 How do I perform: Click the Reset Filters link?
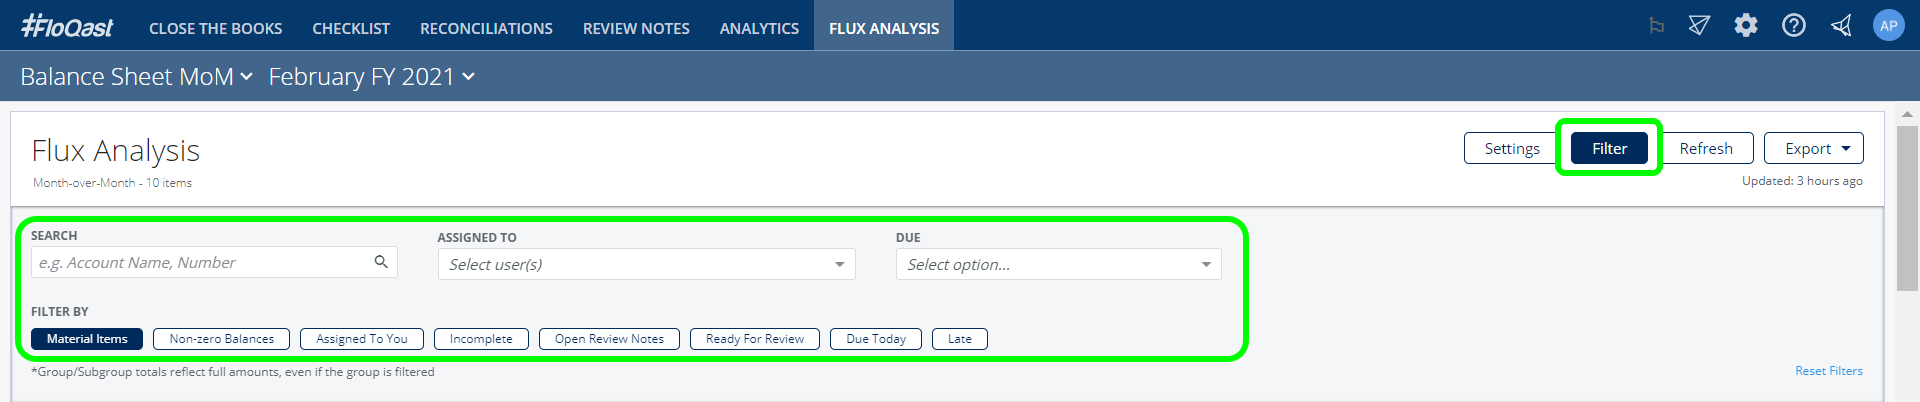(1828, 371)
